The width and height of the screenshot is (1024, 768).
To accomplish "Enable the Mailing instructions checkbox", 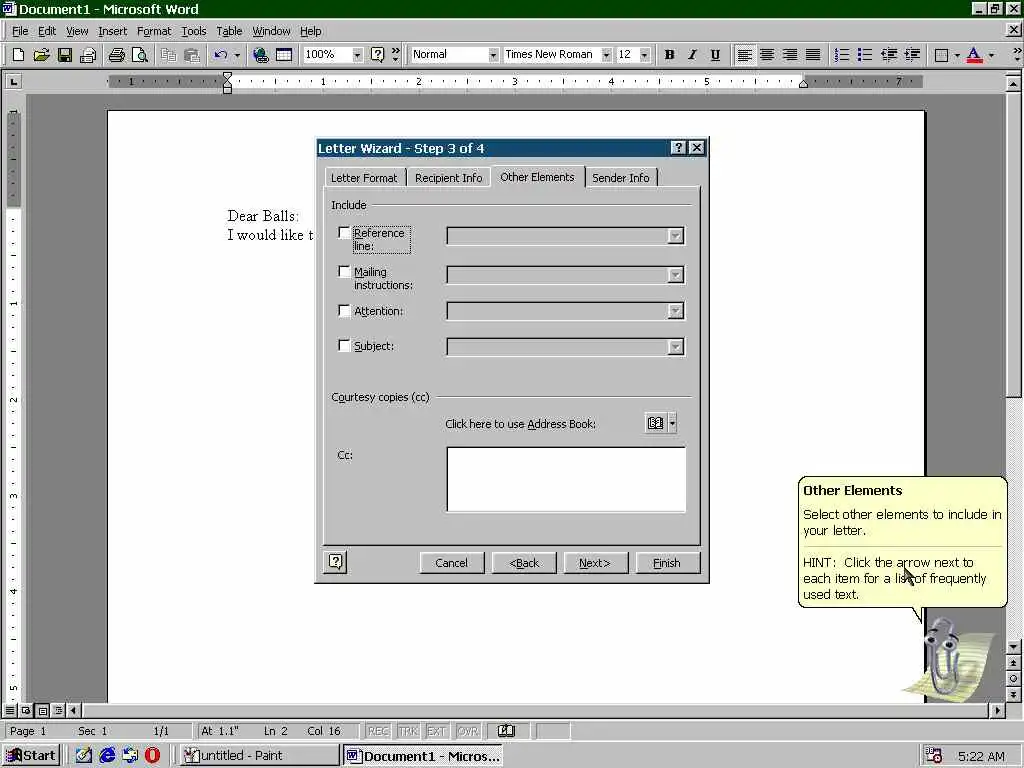I will pyautogui.click(x=344, y=271).
